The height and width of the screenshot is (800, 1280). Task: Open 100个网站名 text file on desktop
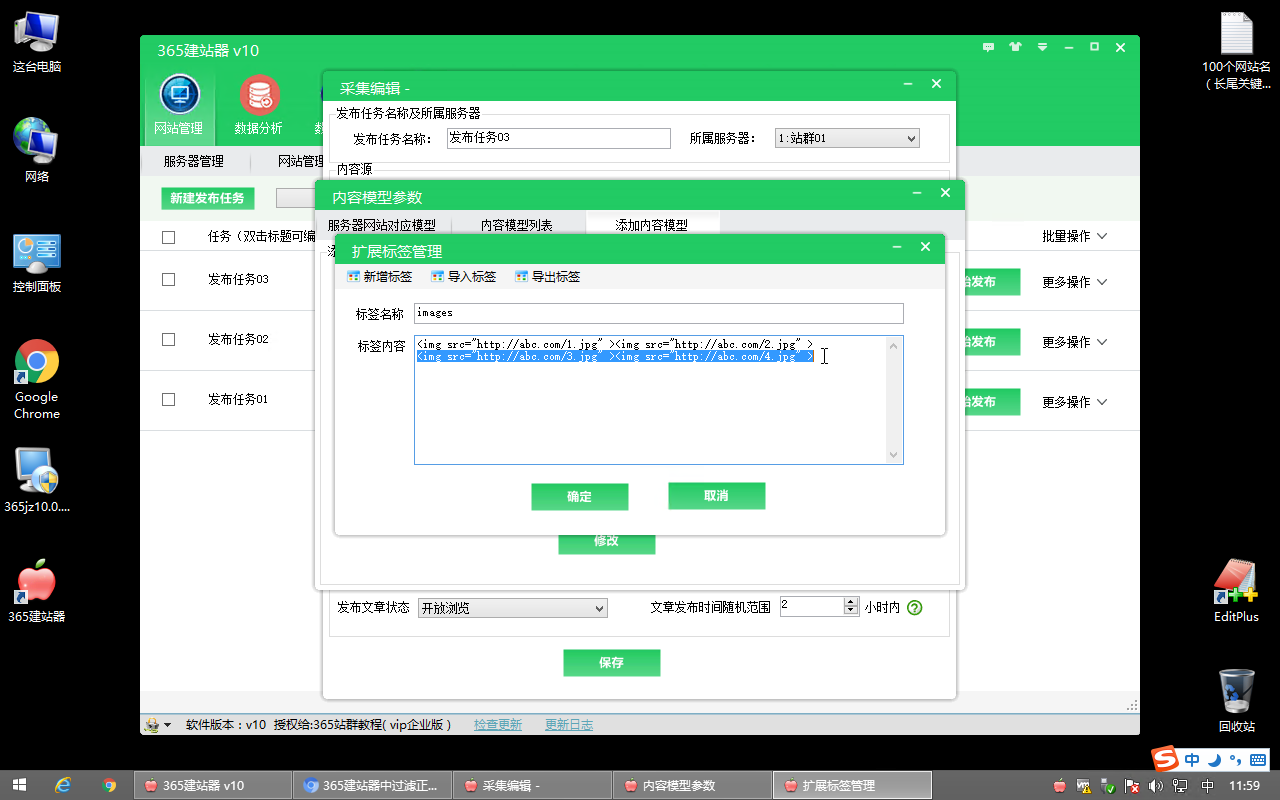1236,50
